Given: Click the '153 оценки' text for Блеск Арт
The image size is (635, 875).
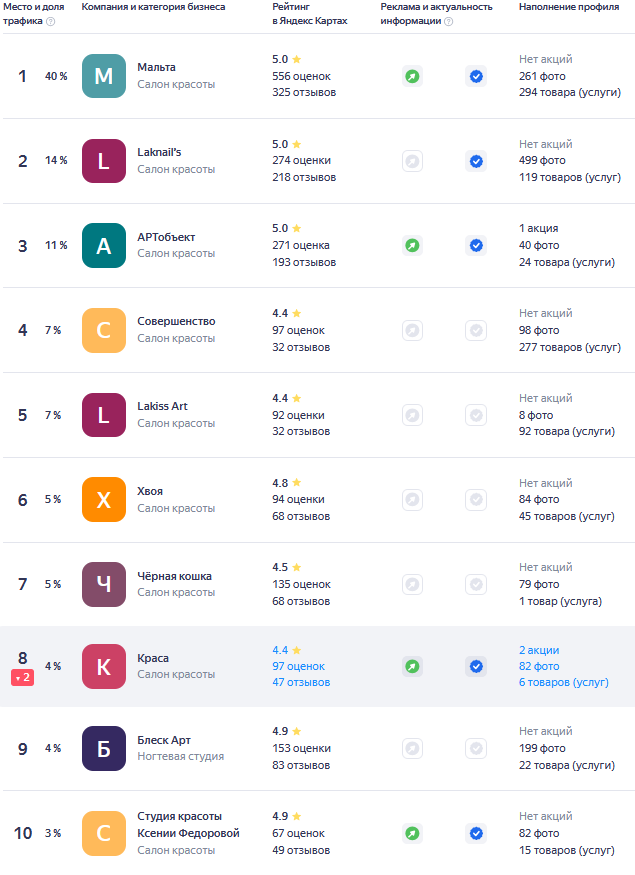Looking at the screenshot, I should pos(301,748).
